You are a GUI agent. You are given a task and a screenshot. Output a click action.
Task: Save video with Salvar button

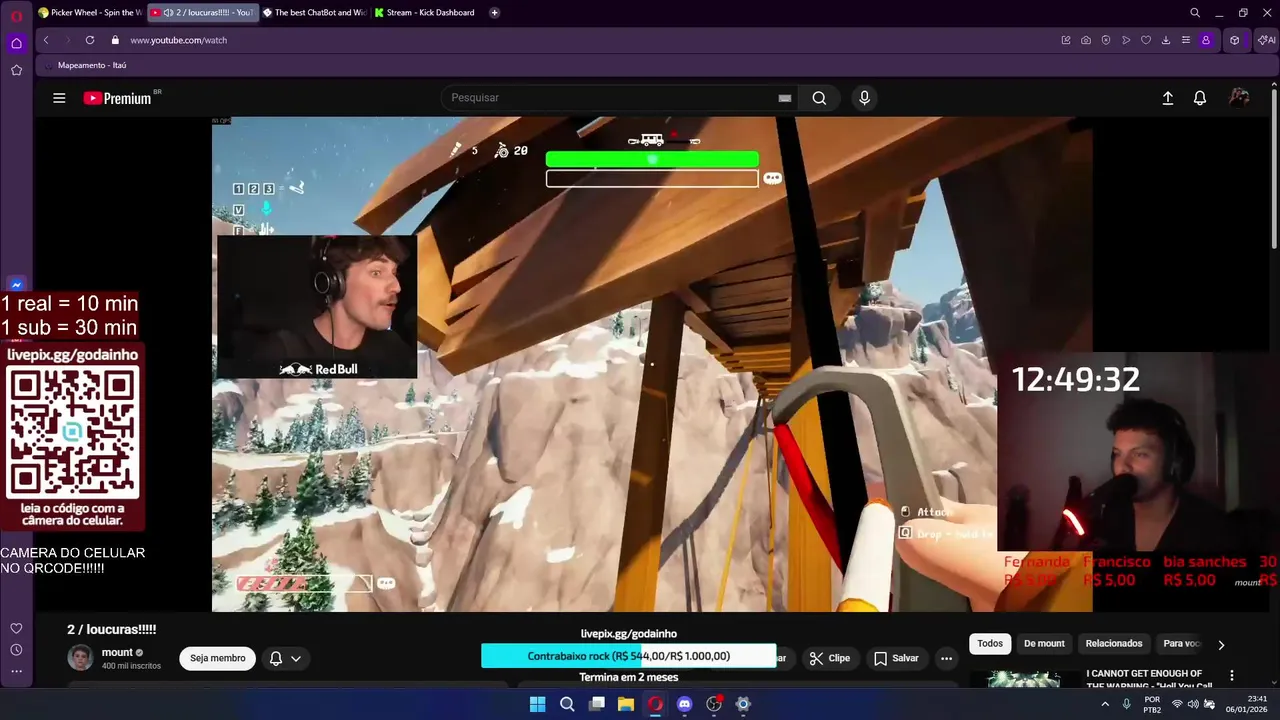pyautogui.click(x=897, y=658)
